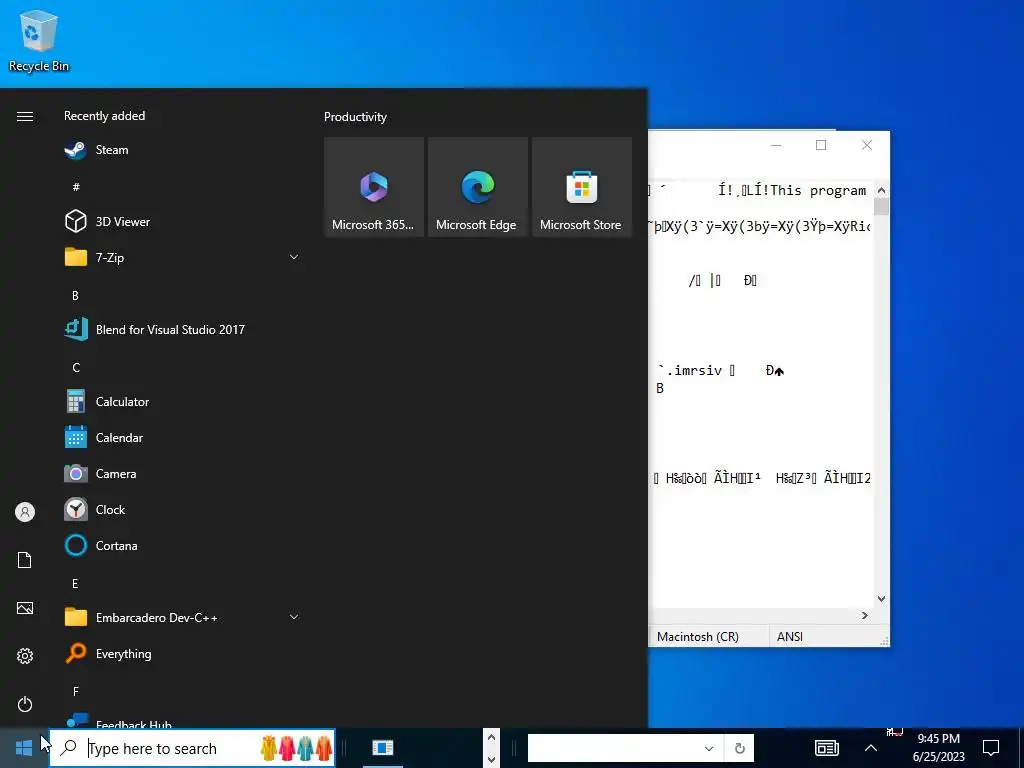
Task: Click the # letter header
Action: click(76, 187)
